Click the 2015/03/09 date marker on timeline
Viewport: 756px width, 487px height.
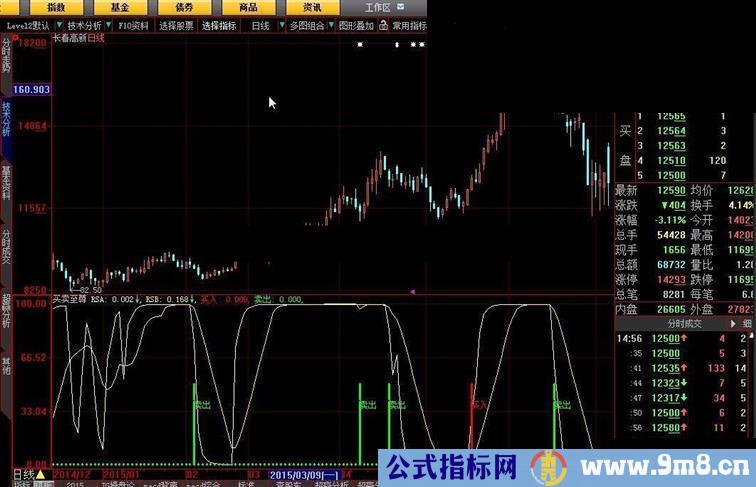click(304, 474)
